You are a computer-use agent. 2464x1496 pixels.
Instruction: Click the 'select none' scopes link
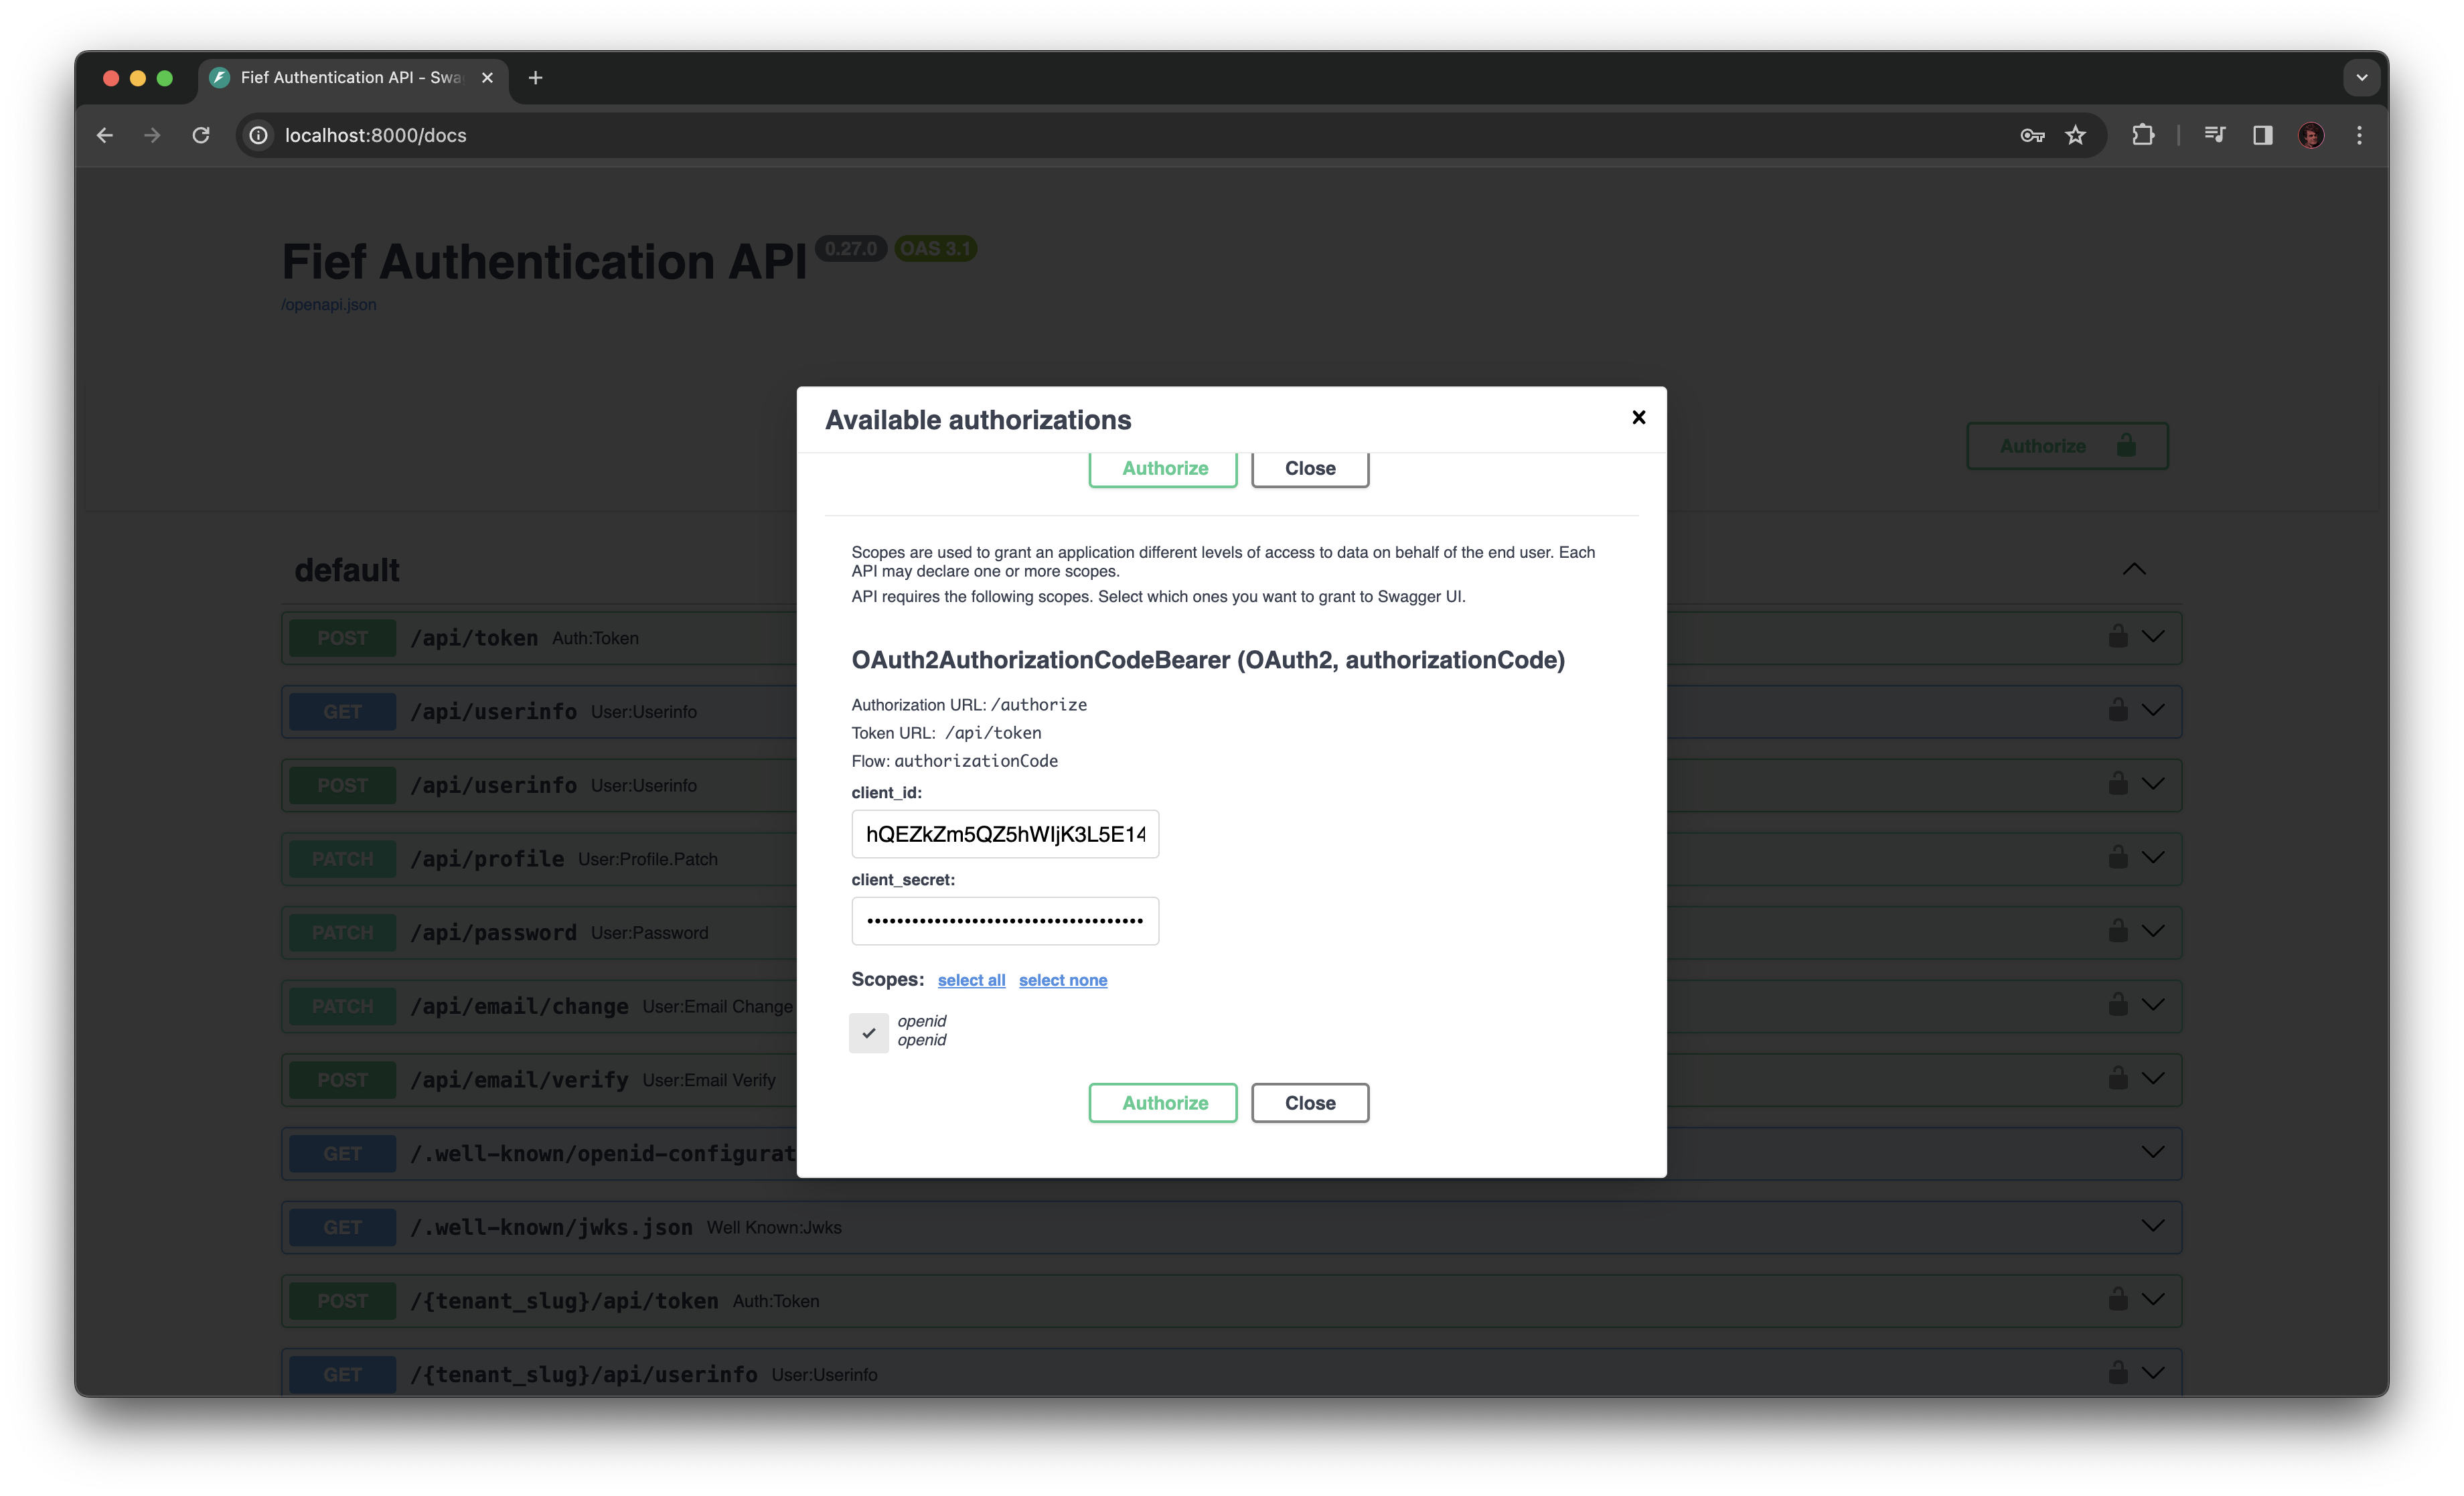tap(1062, 980)
